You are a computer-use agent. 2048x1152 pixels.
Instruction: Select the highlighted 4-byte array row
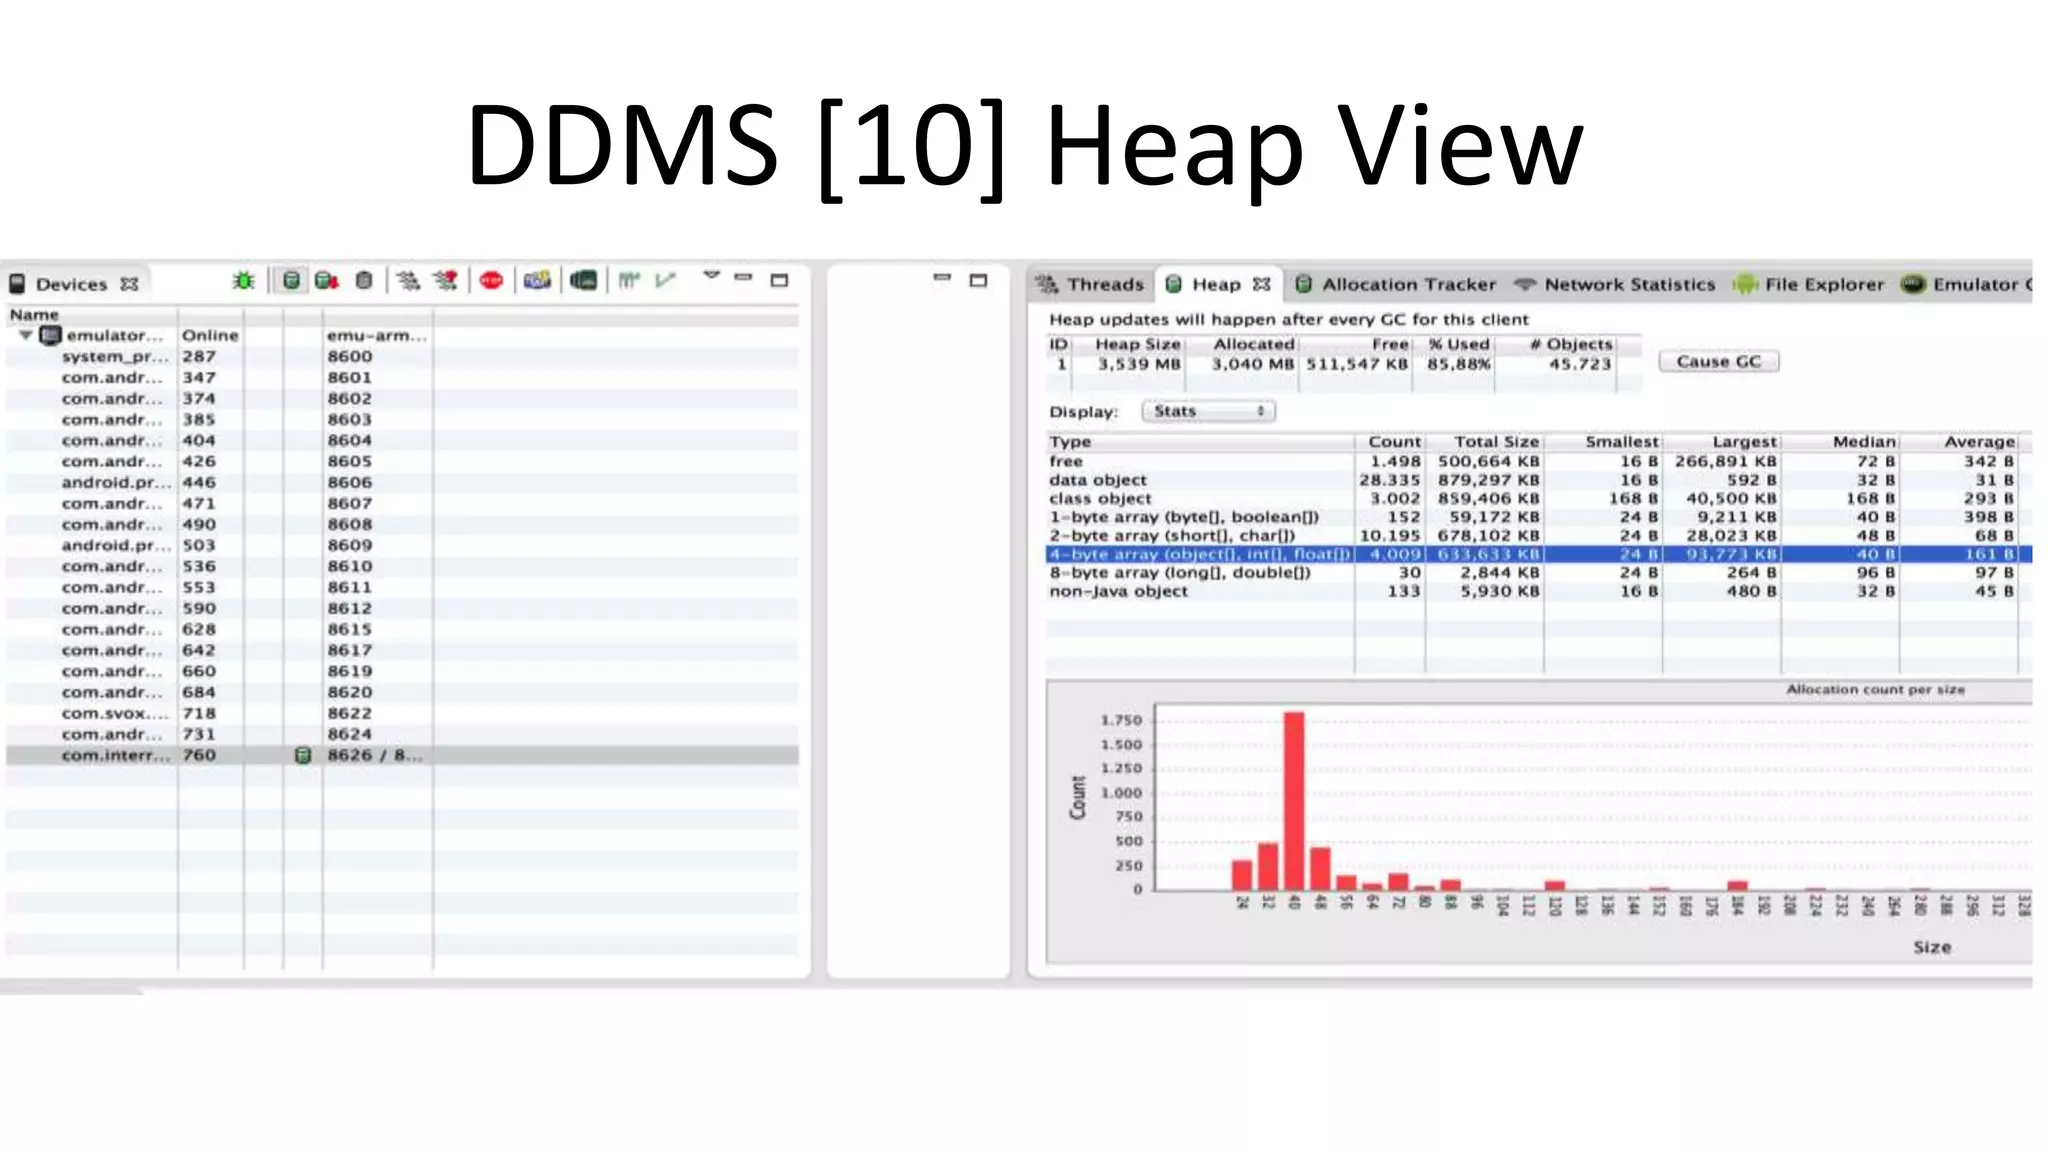pos(1539,554)
